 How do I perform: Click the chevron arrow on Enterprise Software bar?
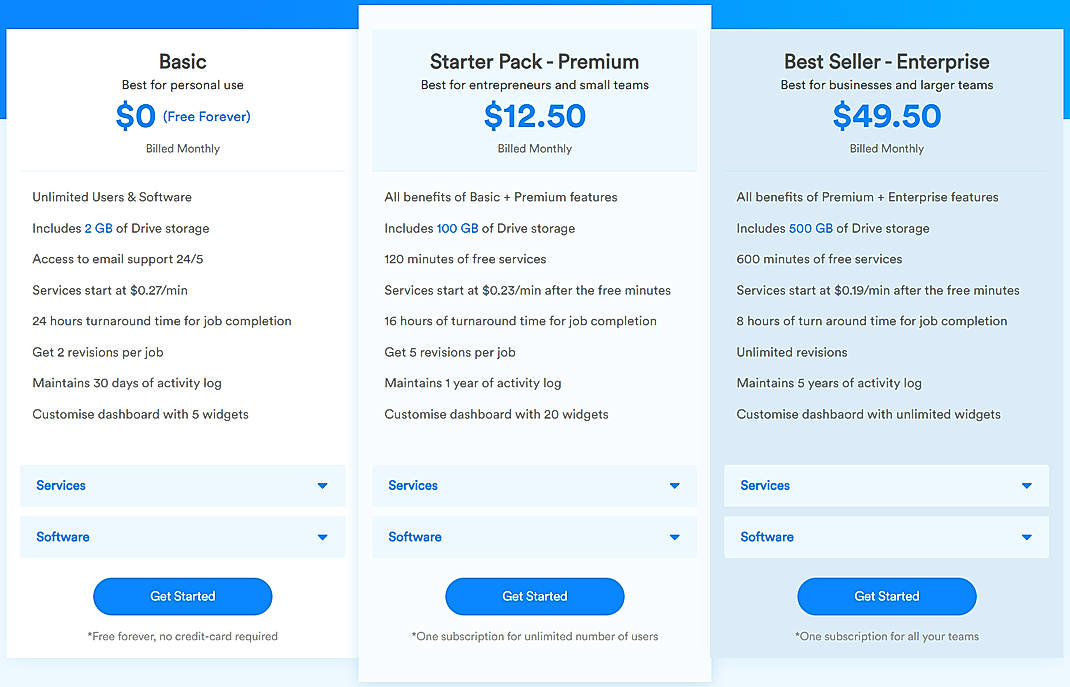tap(1026, 537)
